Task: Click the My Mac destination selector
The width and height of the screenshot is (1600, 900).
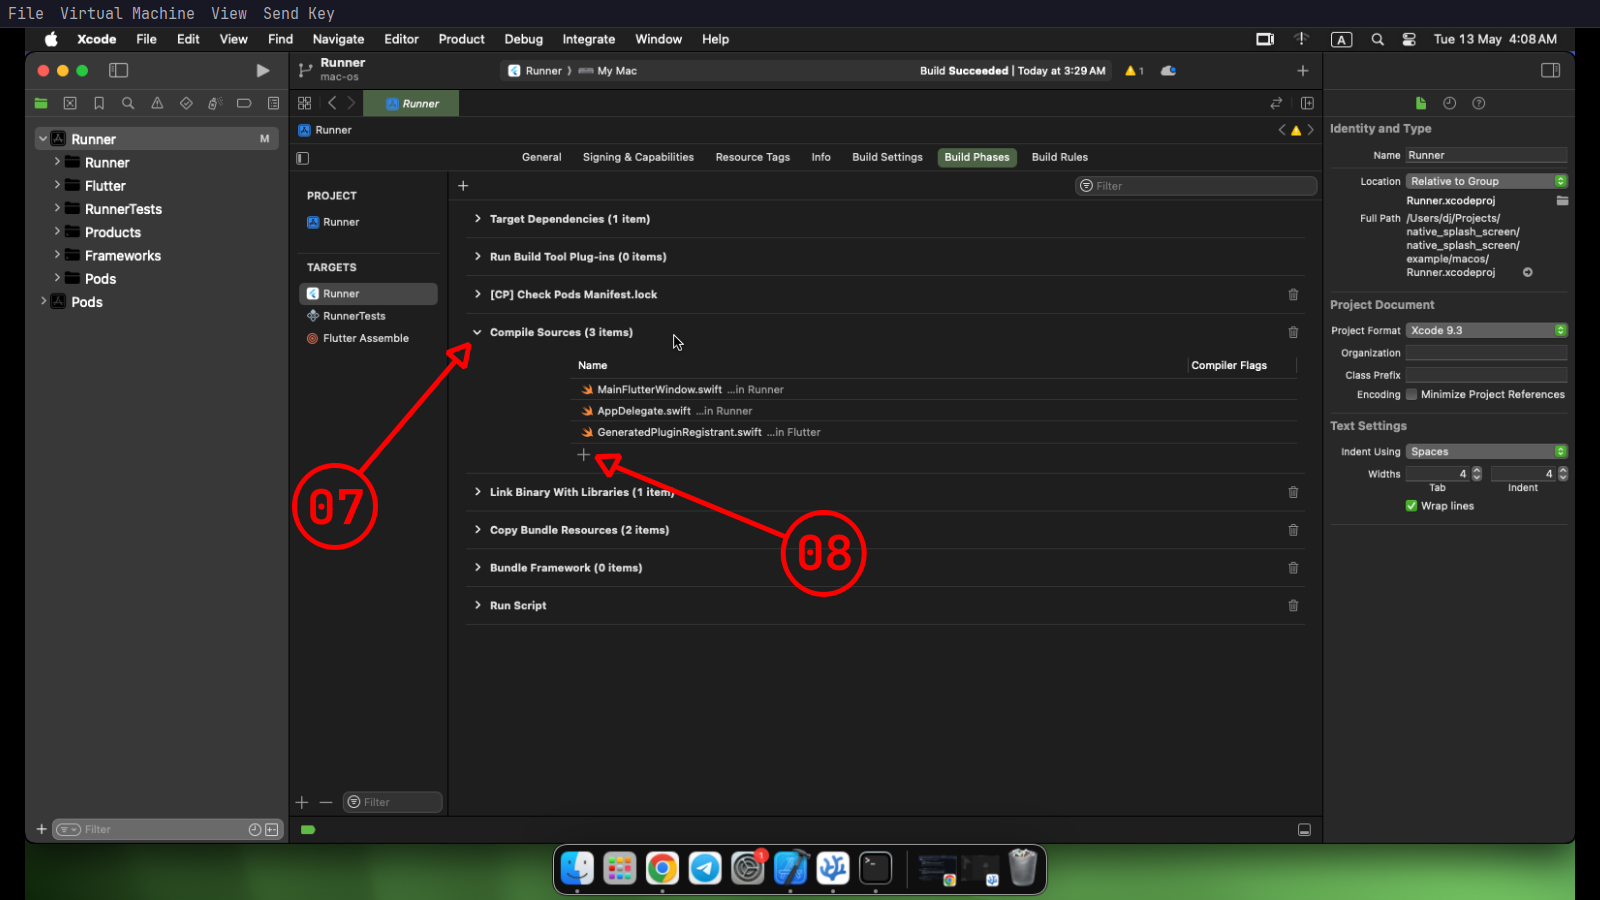Action: pos(608,71)
